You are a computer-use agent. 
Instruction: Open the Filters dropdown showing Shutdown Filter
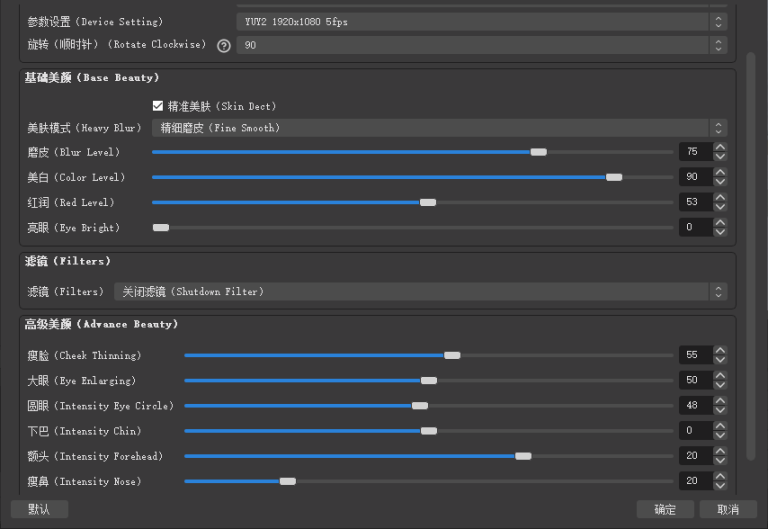[420, 292]
